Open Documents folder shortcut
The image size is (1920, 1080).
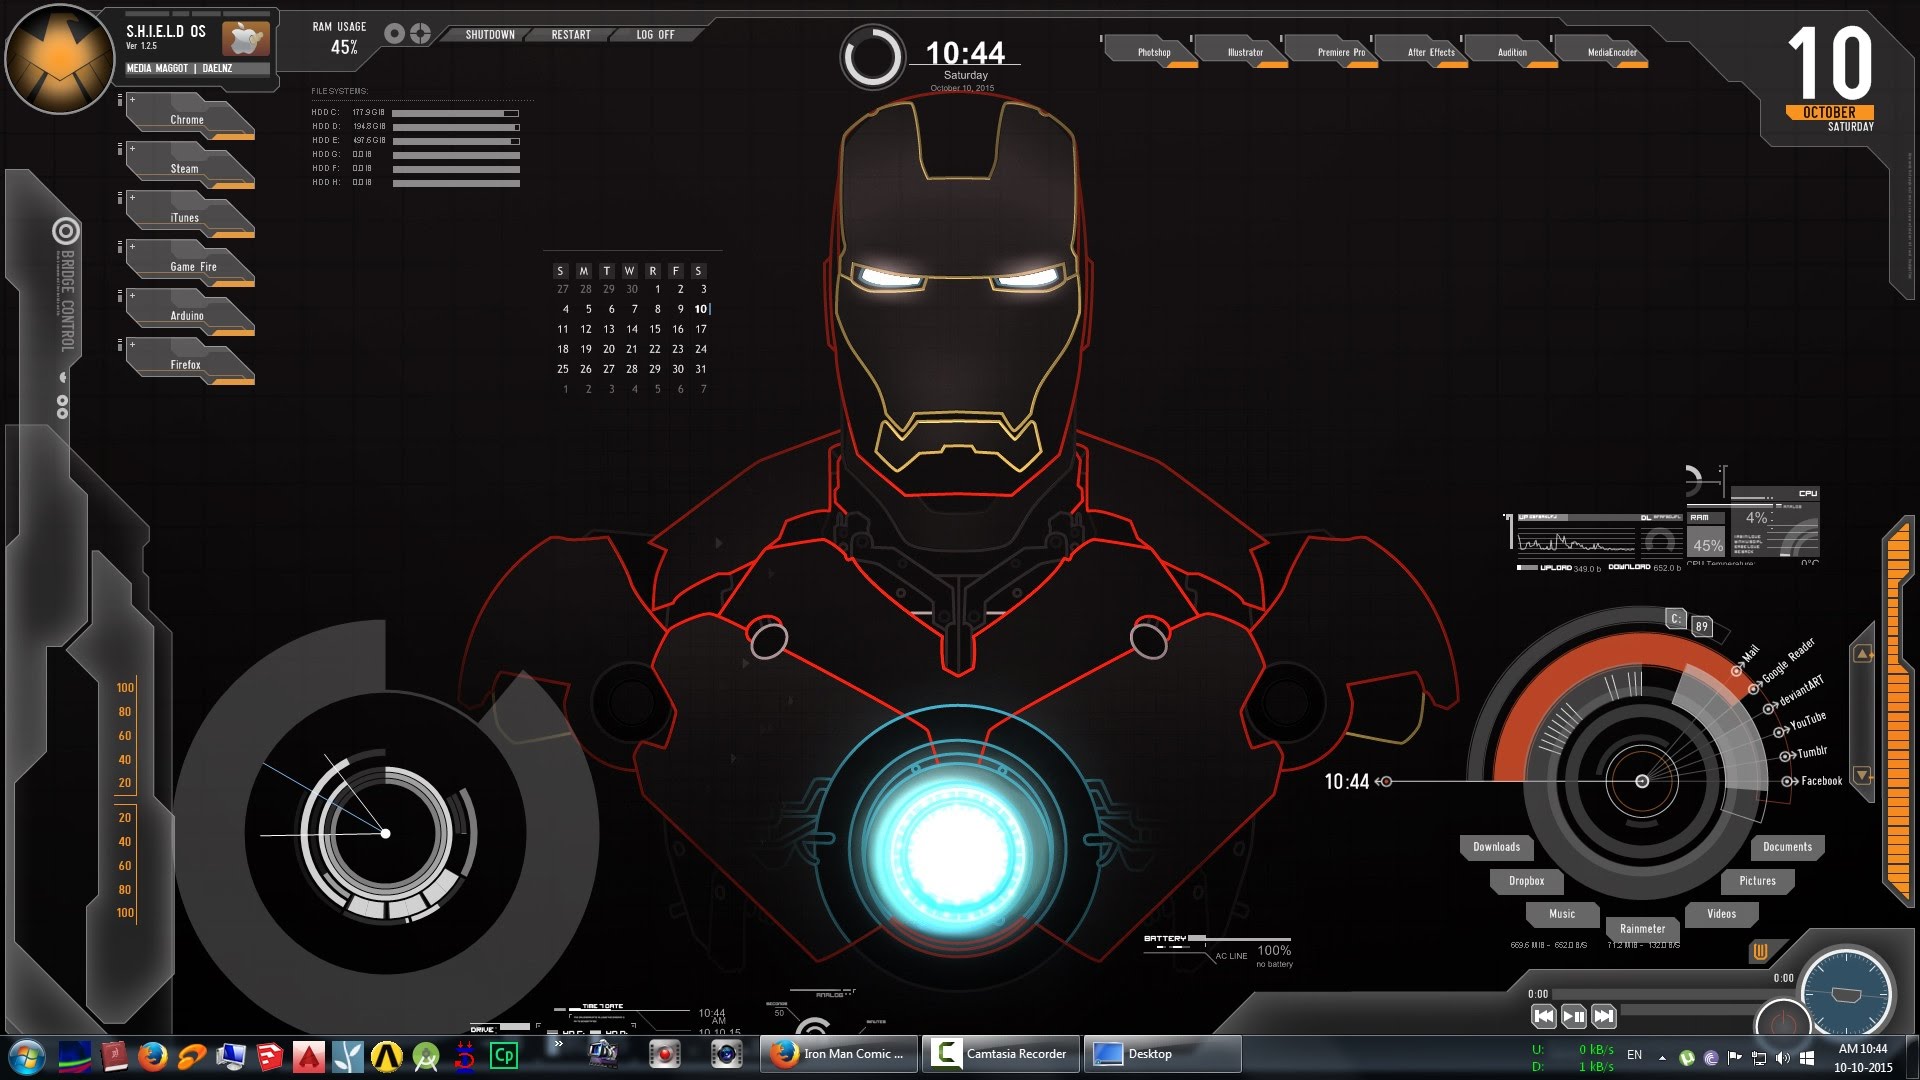(1785, 845)
